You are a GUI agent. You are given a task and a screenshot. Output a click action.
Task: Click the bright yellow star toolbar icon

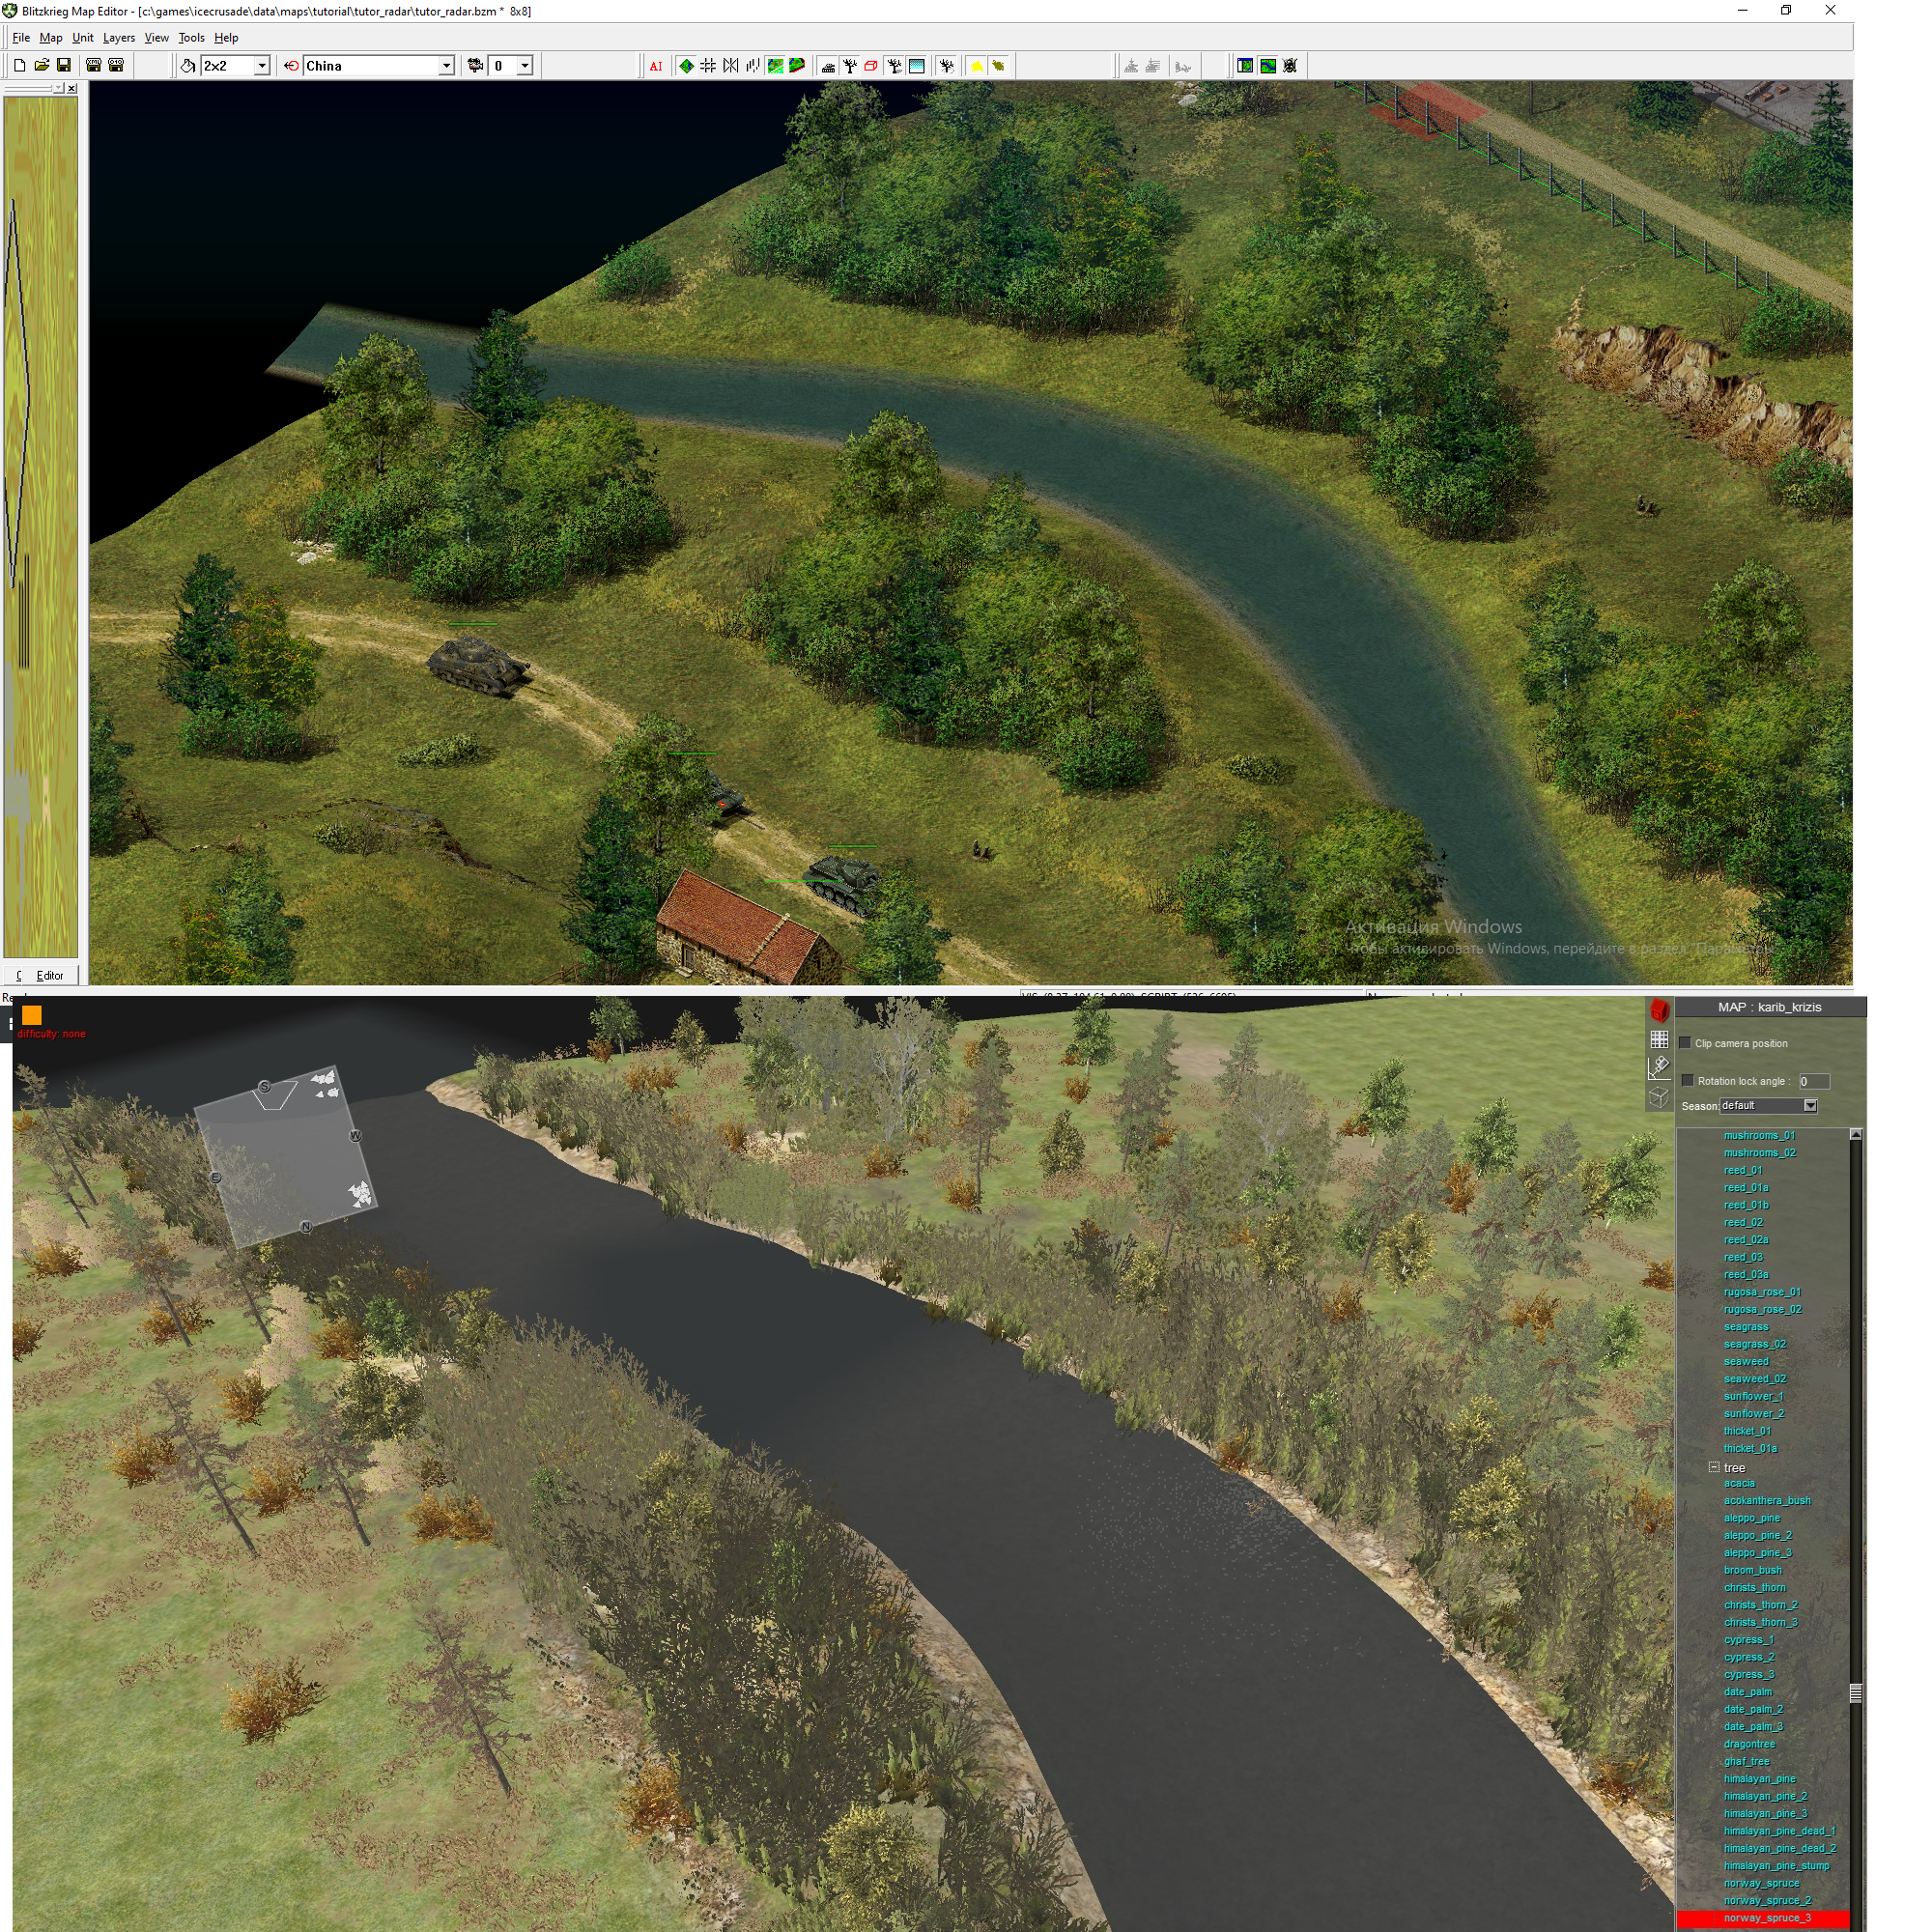977,66
